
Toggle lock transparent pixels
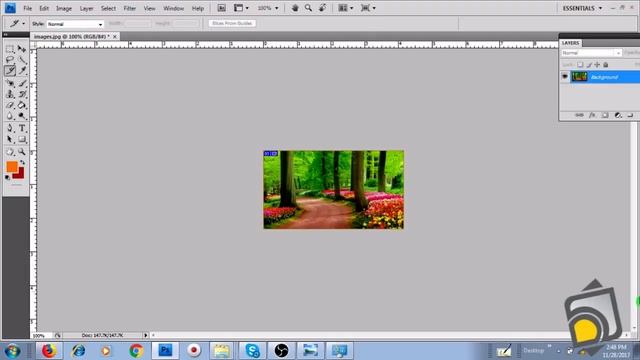click(580, 64)
